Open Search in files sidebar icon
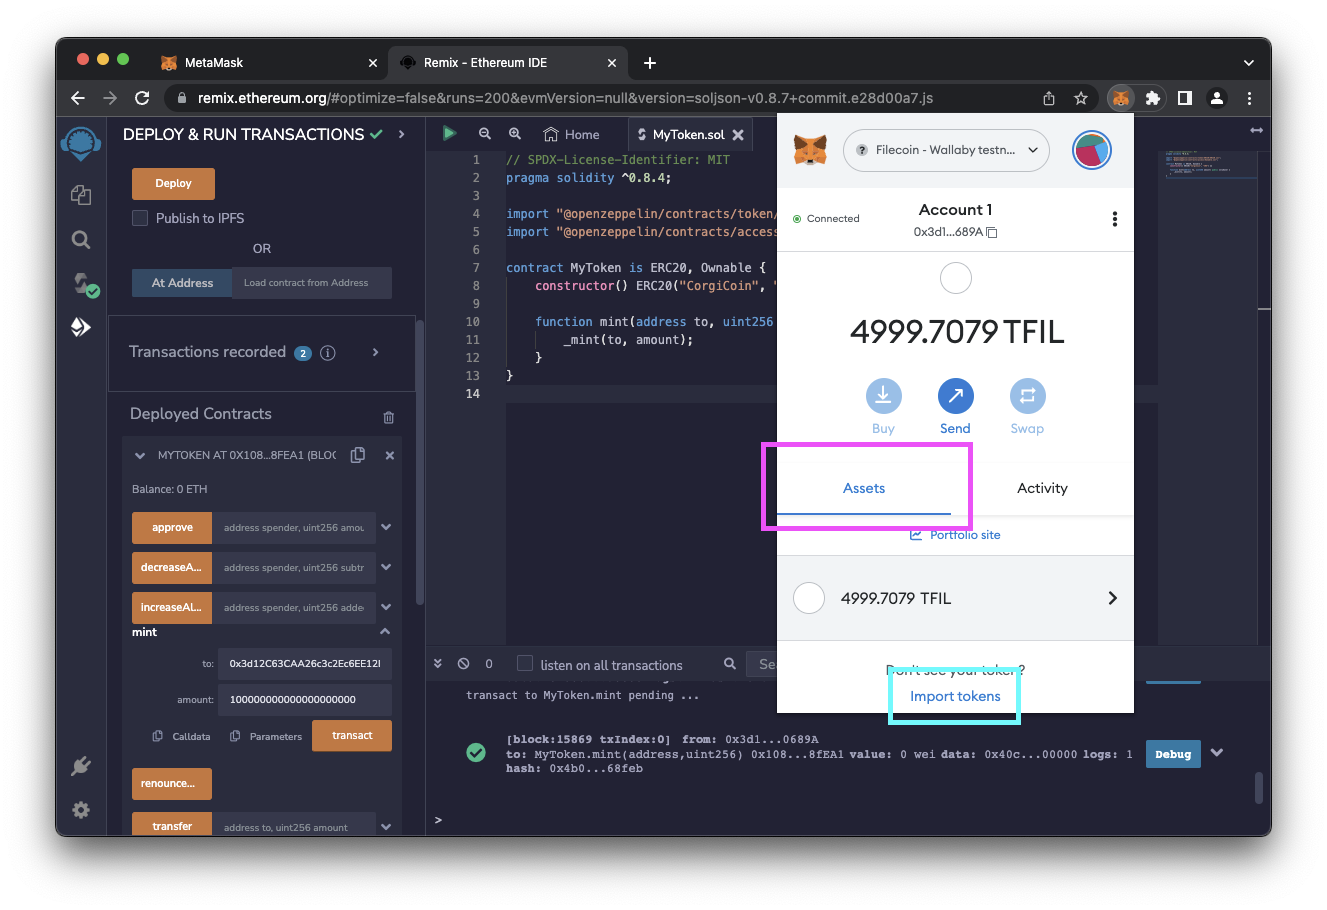This screenshot has width=1327, height=910. (81, 240)
